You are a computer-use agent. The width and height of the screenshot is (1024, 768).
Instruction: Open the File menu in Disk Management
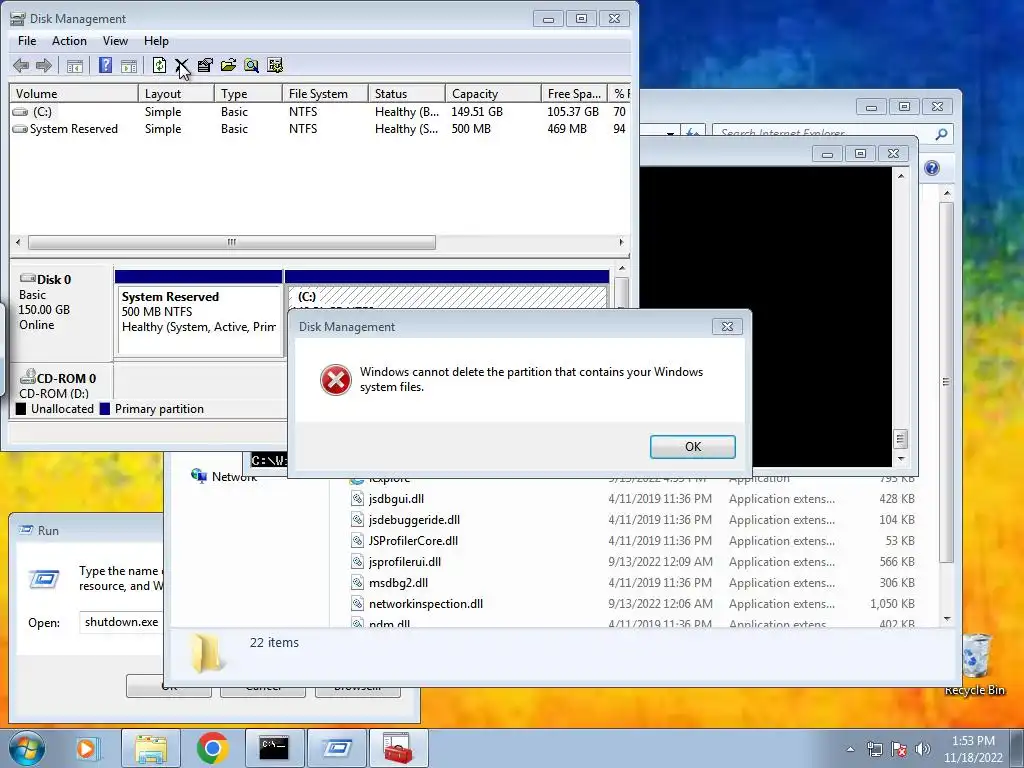pyautogui.click(x=27, y=40)
